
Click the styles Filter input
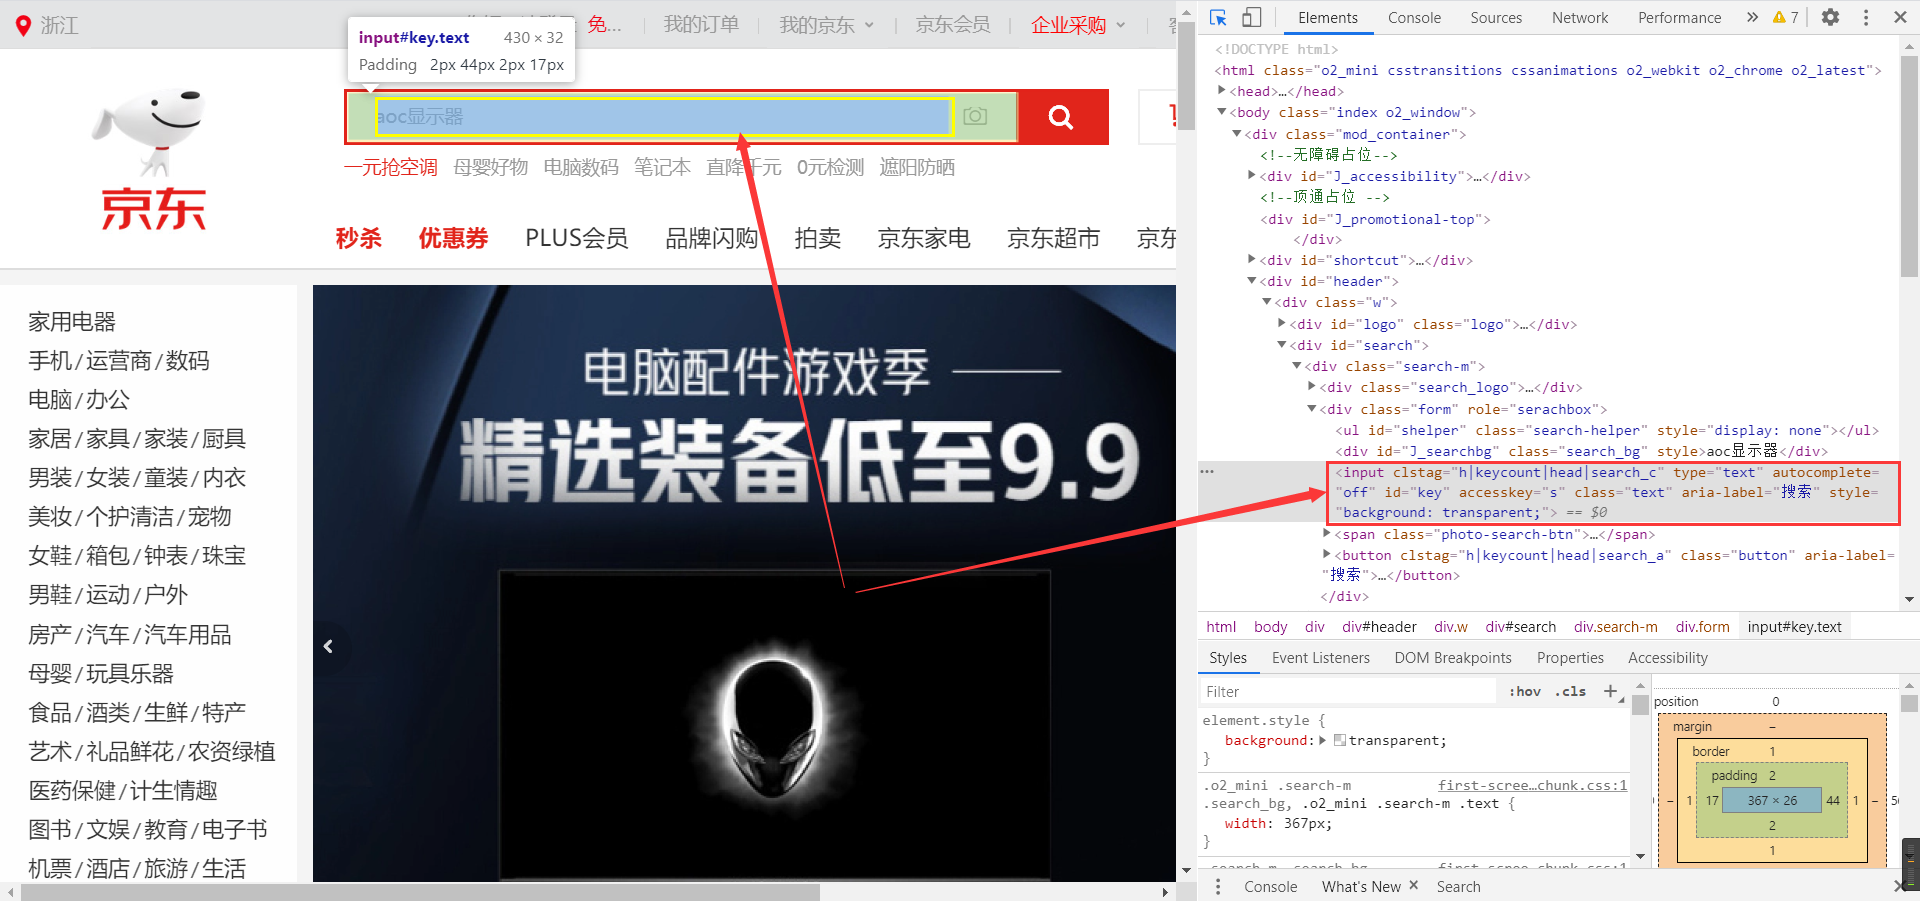point(1350,691)
